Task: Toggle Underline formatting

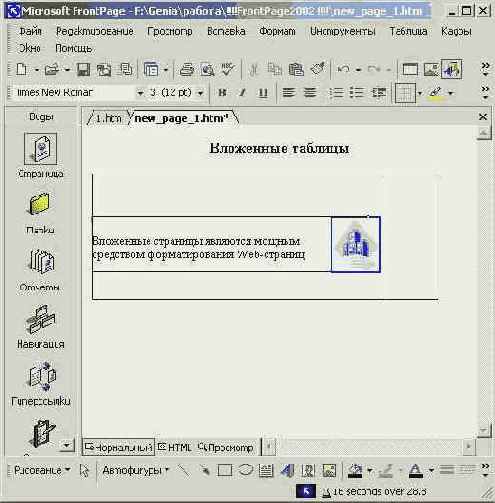Action: tap(263, 93)
